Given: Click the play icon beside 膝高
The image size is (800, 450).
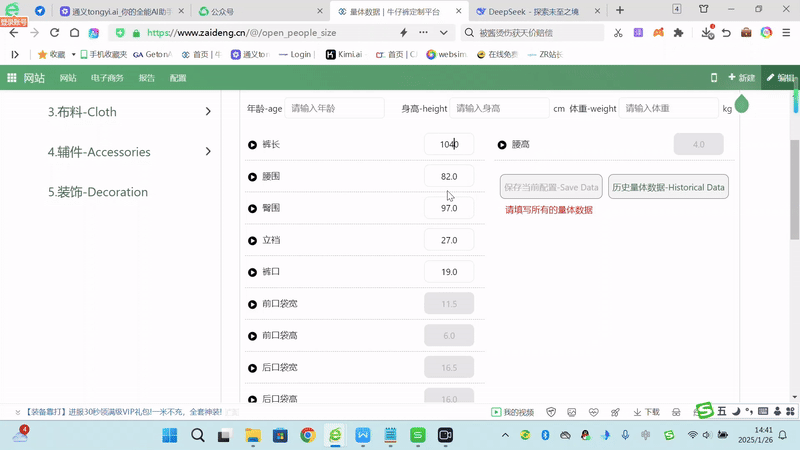Looking at the screenshot, I should [502, 145].
